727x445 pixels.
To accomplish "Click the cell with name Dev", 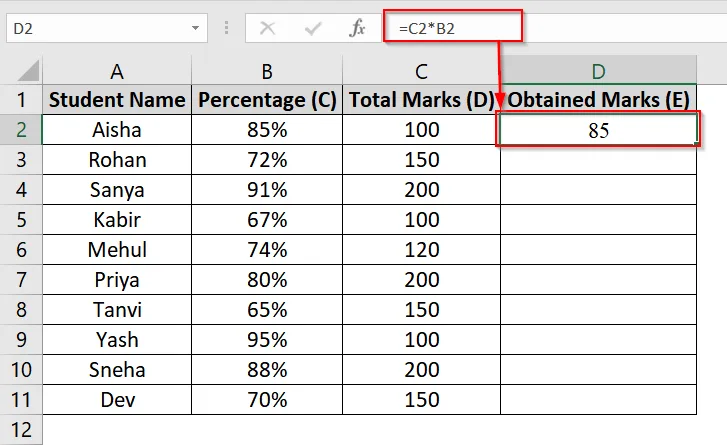I will pyautogui.click(x=117, y=400).
